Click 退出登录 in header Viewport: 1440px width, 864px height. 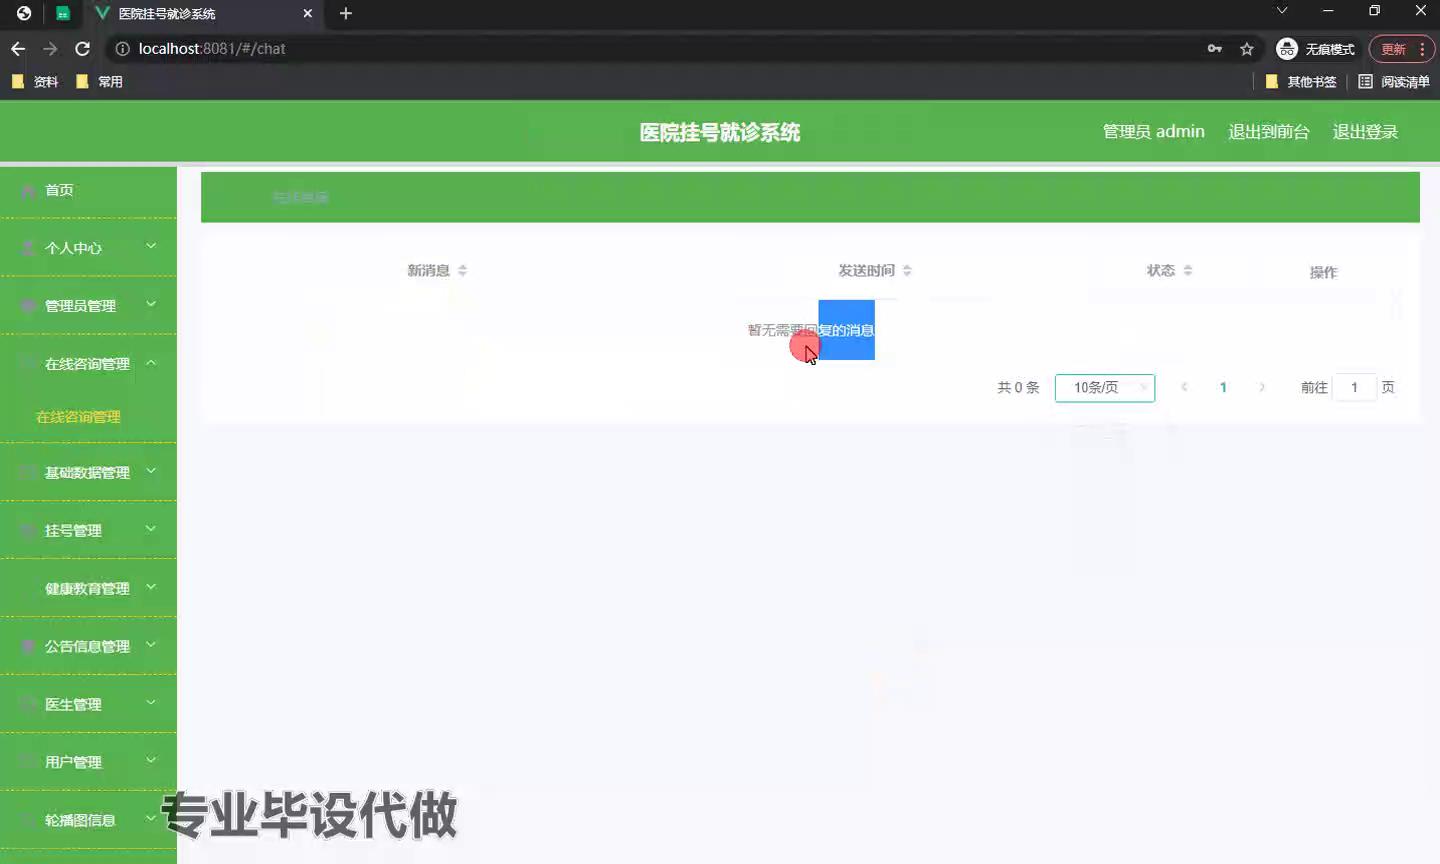click(1365, 132)
